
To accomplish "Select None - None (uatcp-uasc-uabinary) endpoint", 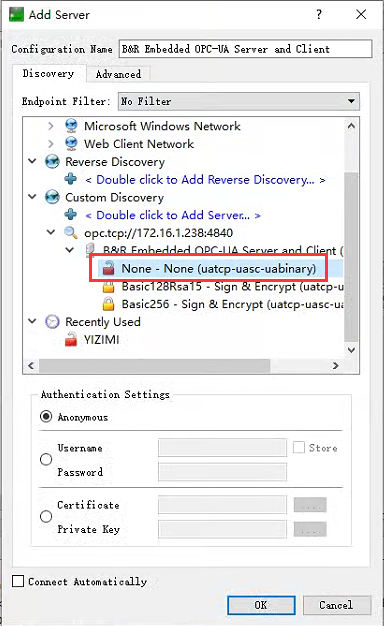I will pos(219,269).
